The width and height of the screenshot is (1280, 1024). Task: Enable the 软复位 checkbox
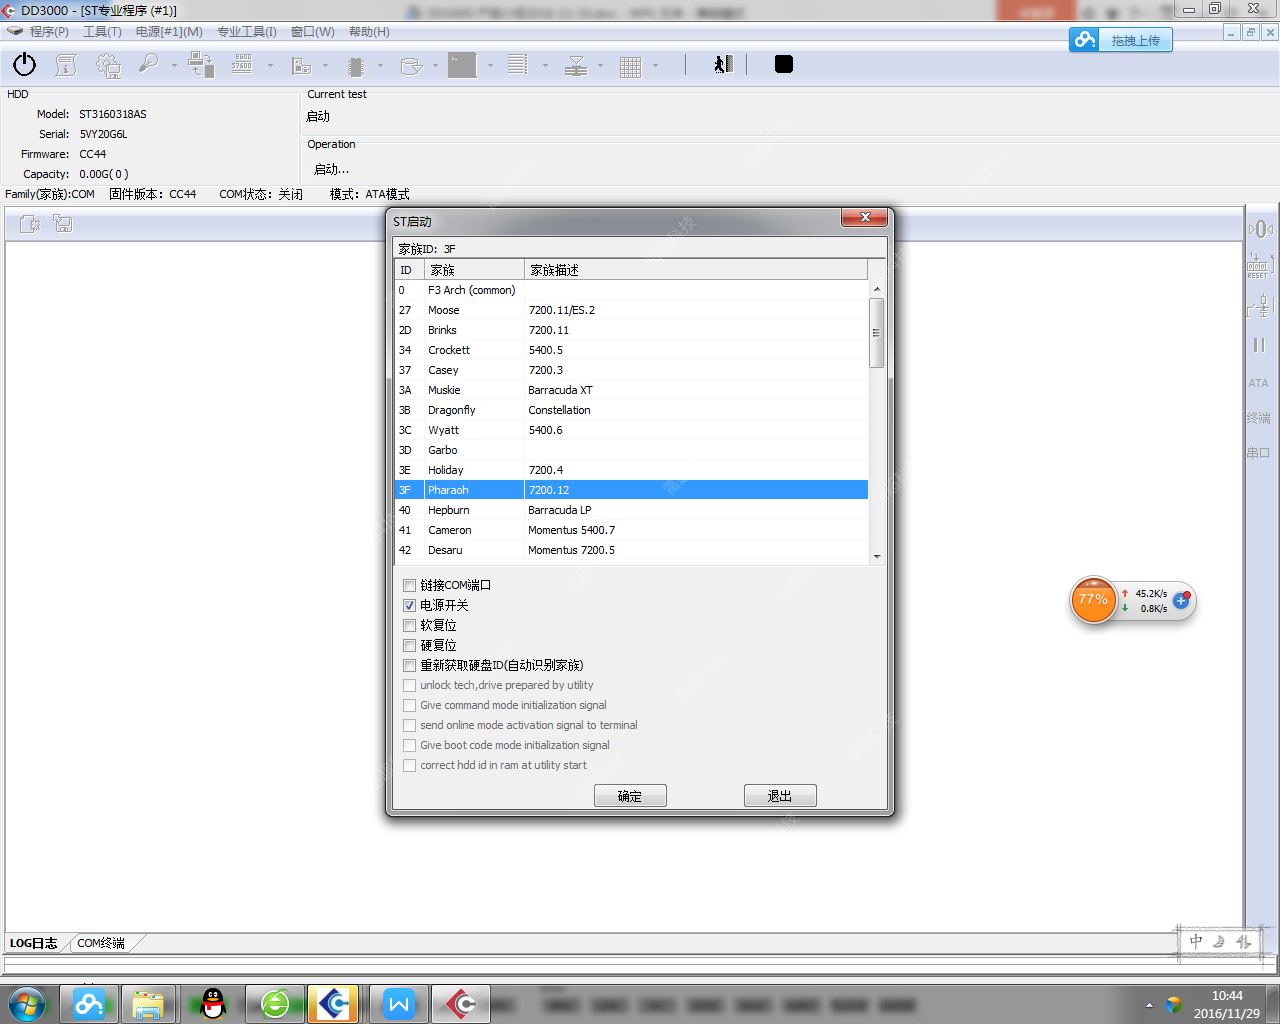[409, 625]
